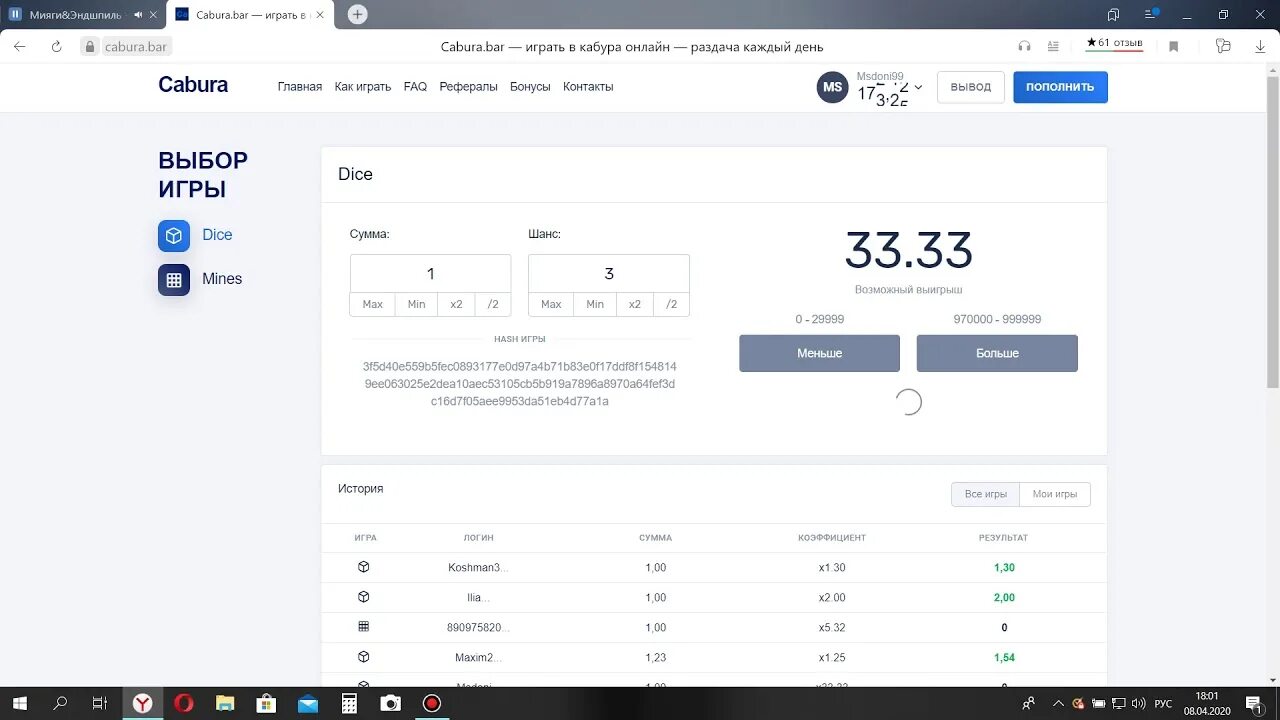Open the notification center icon
The height and width of the screenshot is (720, 1280).
(x=1254, y=703)
